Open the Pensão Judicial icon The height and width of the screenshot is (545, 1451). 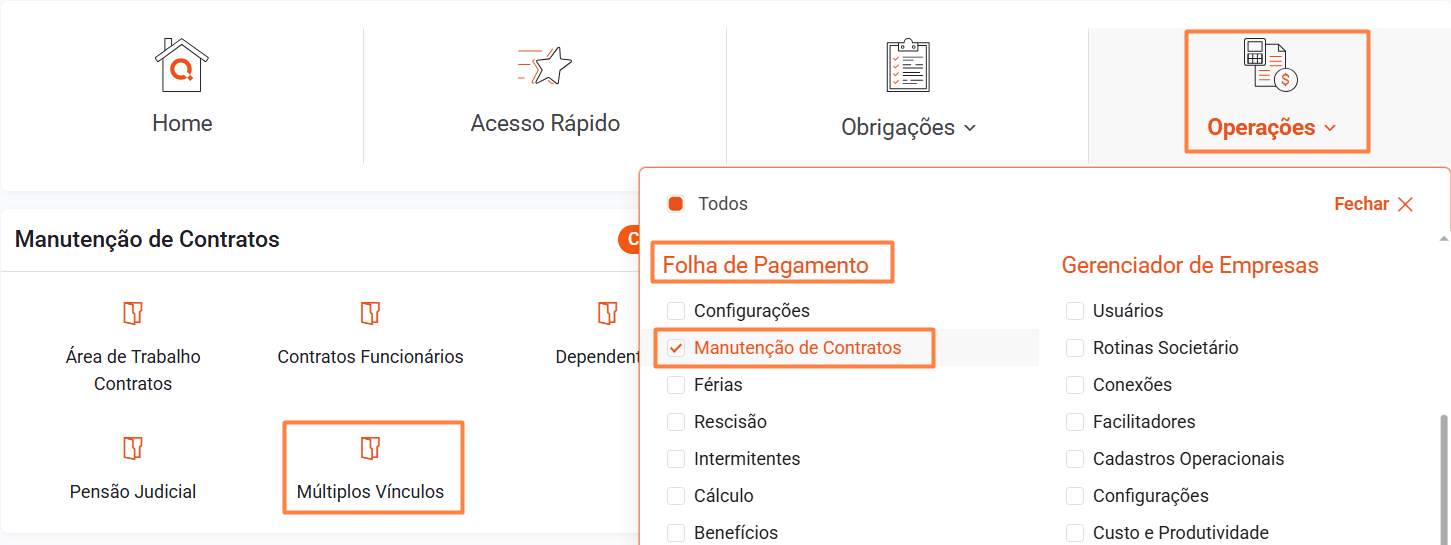(x=133, y=448)
